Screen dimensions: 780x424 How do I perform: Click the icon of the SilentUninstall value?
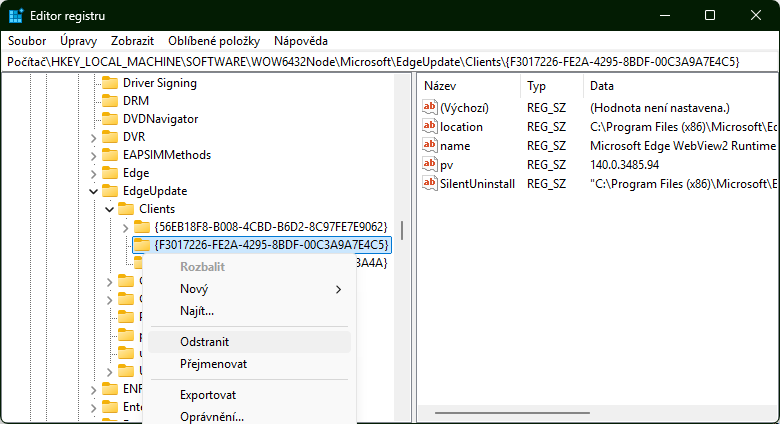(x=430, y=184)
